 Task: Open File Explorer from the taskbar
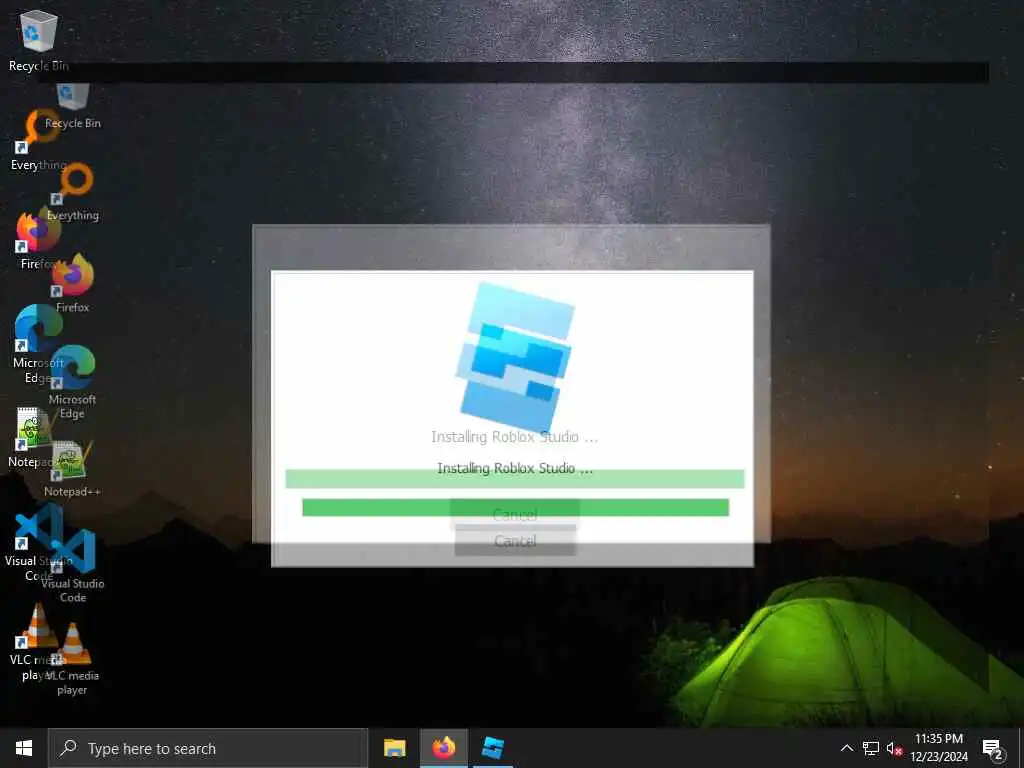coord(394,748)
